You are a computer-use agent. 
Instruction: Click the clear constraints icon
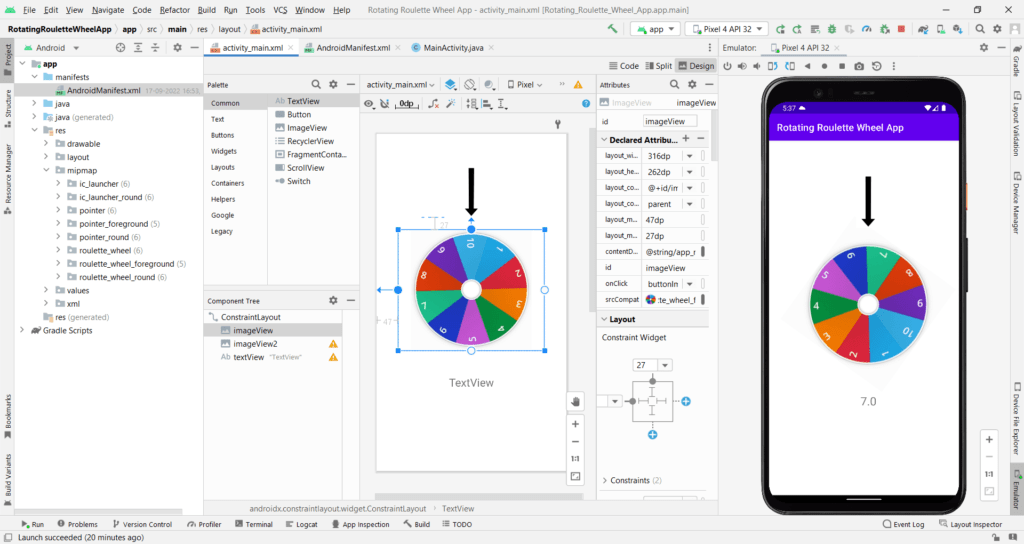[433, 104]
